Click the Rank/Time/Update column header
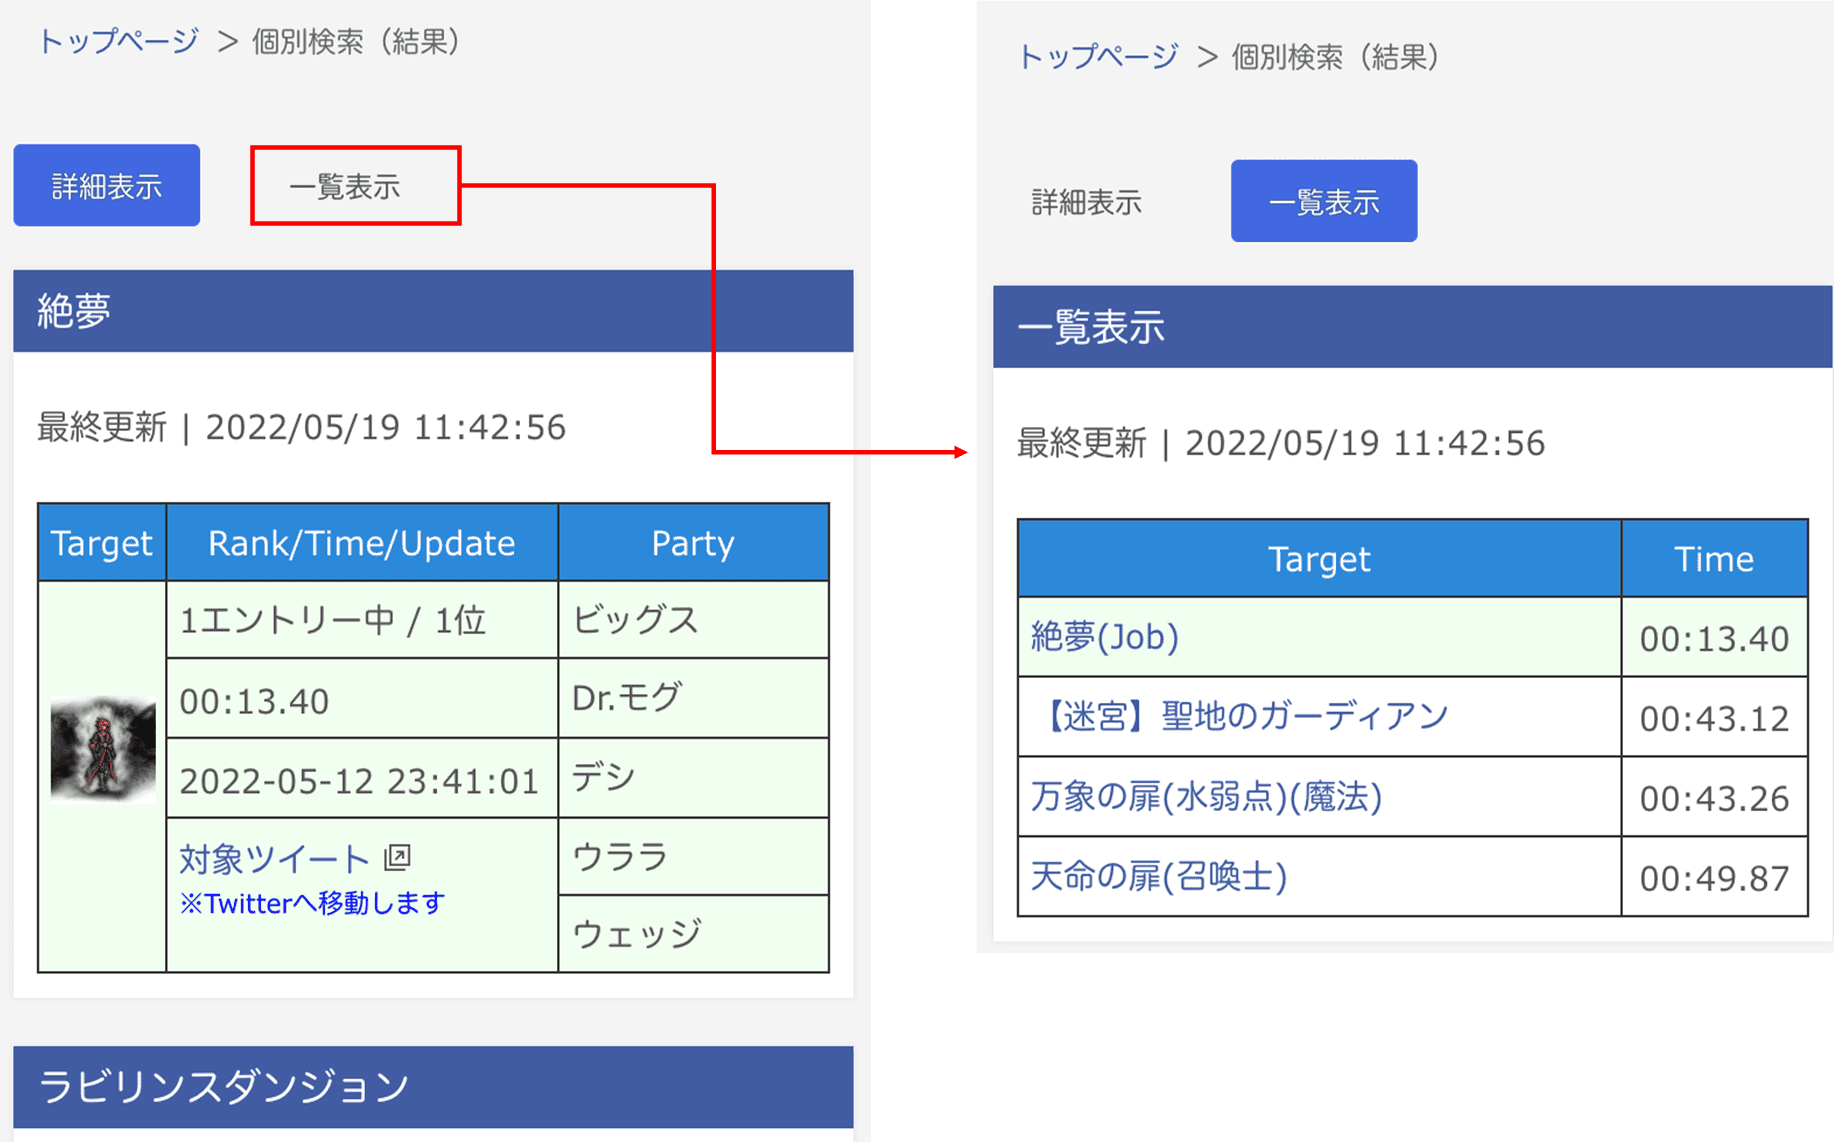1834x1142 pixels. click(x=361, y=543)
